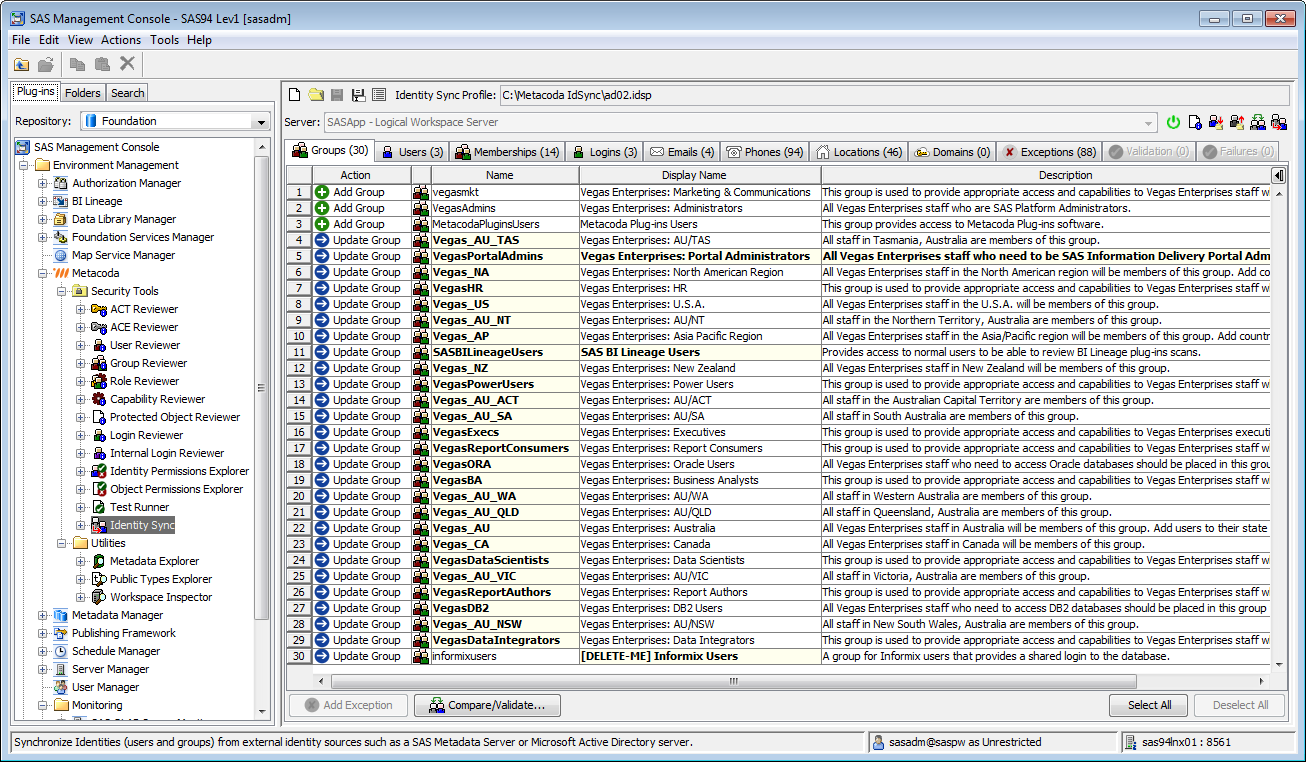Click Add Group plus icon for vegasmkt
The image size is (1306, 762).
[322, 192]
